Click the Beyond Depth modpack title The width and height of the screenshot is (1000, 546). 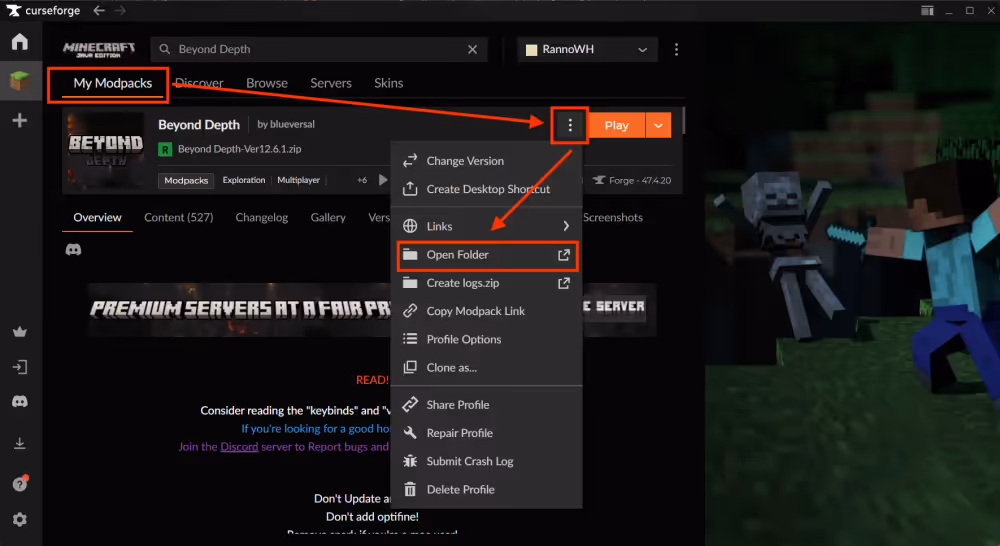click(199, 125)
